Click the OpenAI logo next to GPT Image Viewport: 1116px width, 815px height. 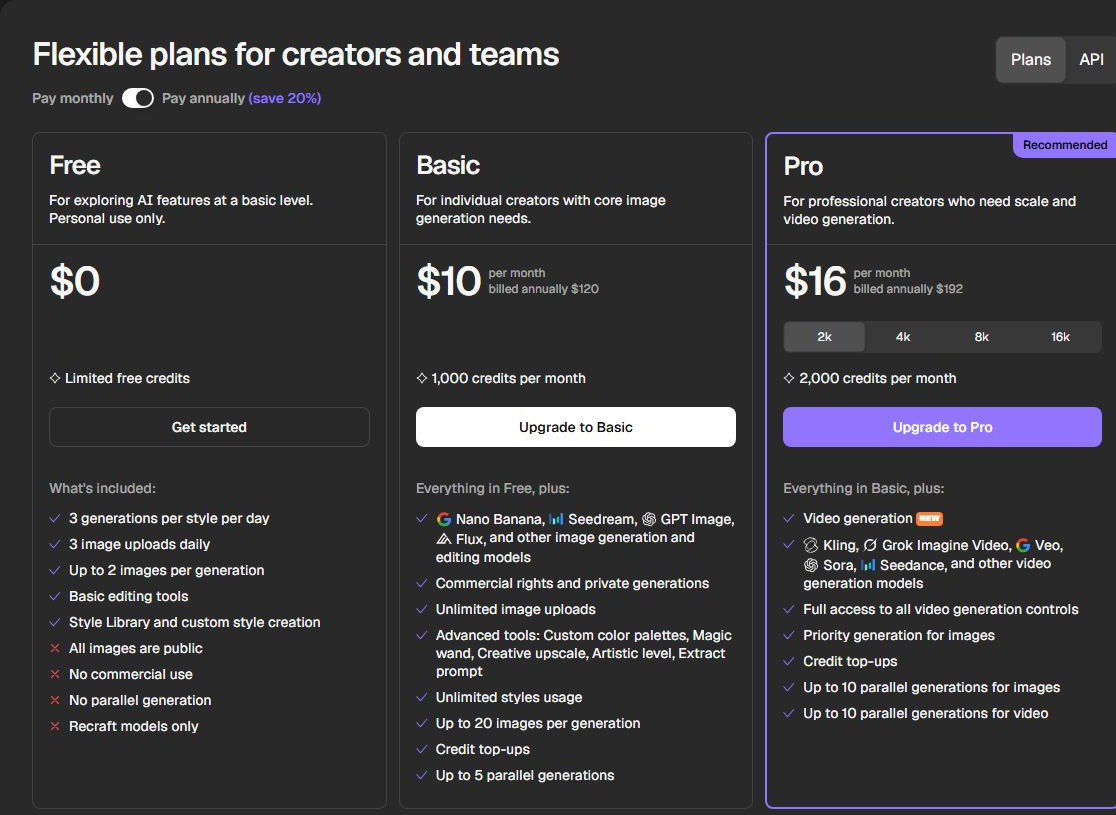point(648,519)
